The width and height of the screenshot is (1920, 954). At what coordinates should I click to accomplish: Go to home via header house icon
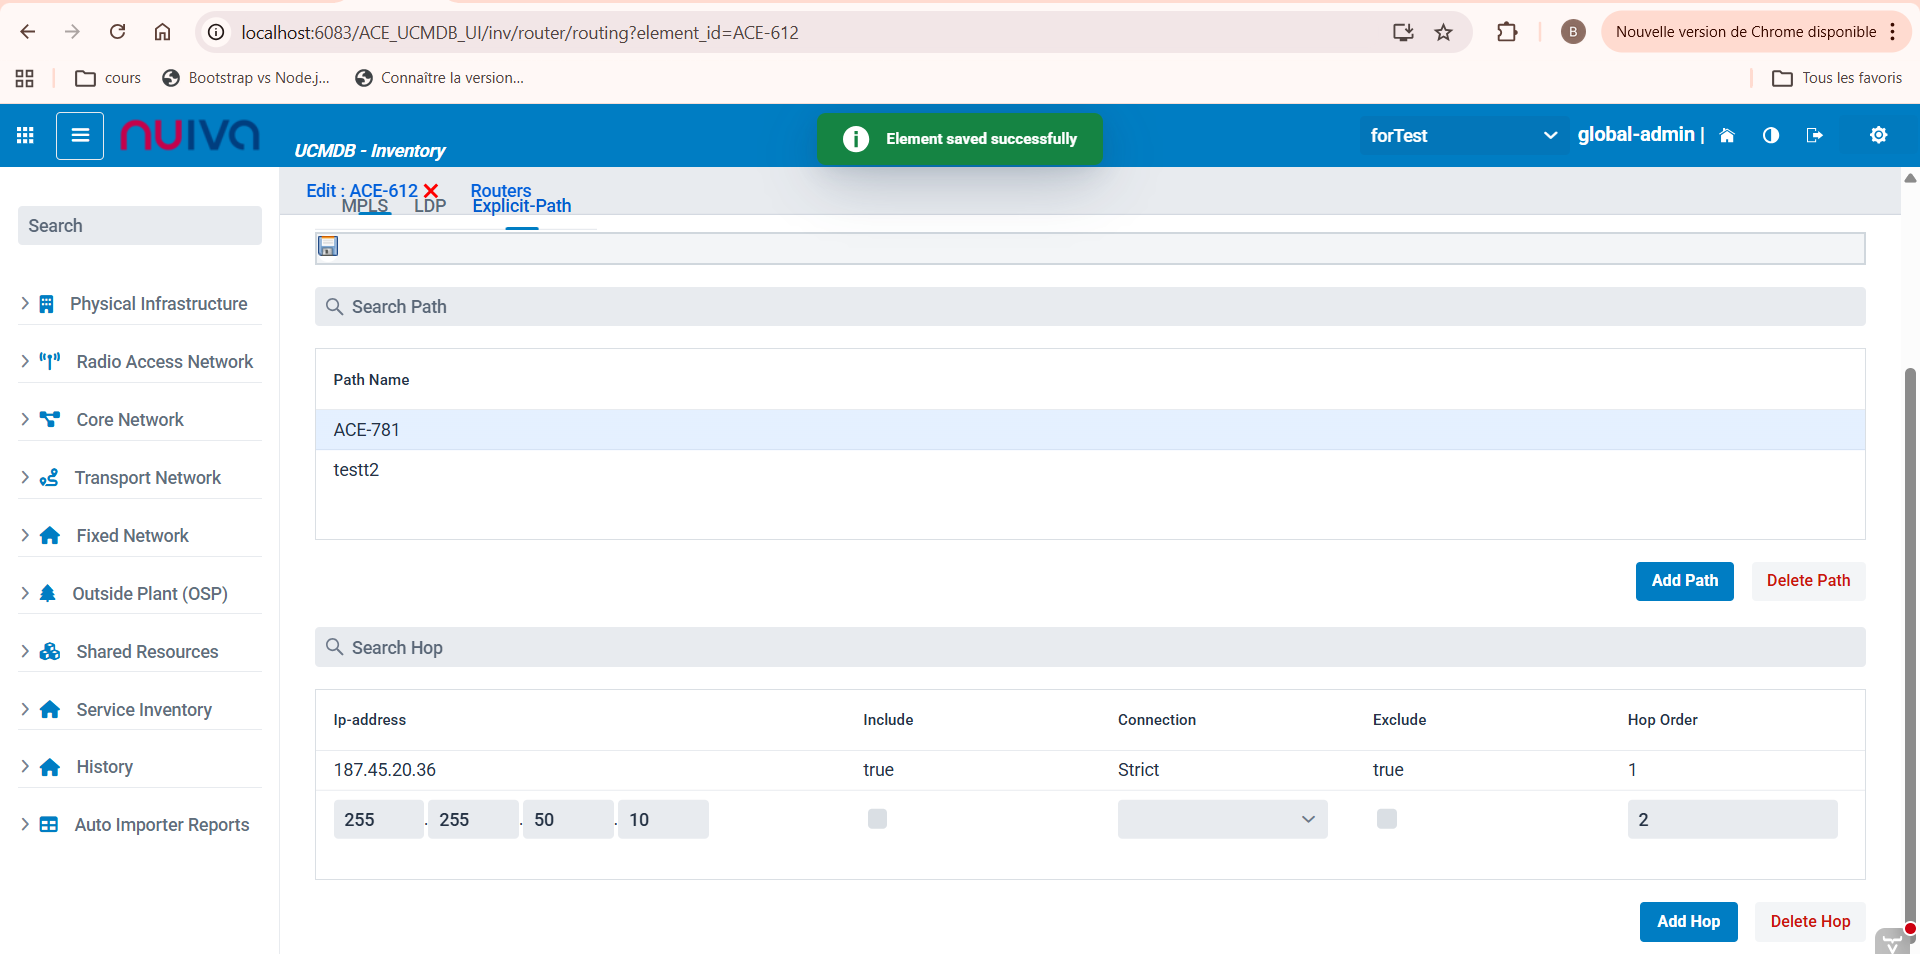tap(1726, 135)
